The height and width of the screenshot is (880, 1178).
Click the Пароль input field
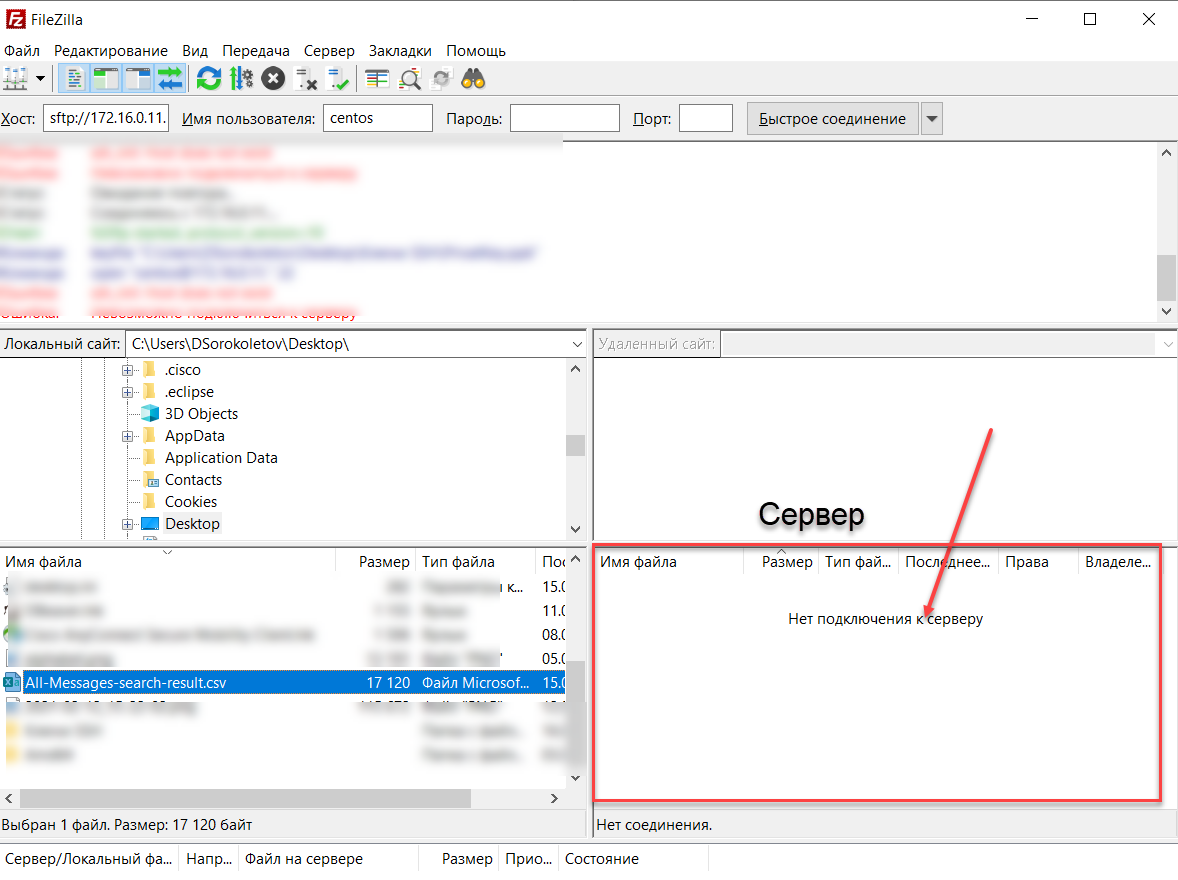coord(565,119)
